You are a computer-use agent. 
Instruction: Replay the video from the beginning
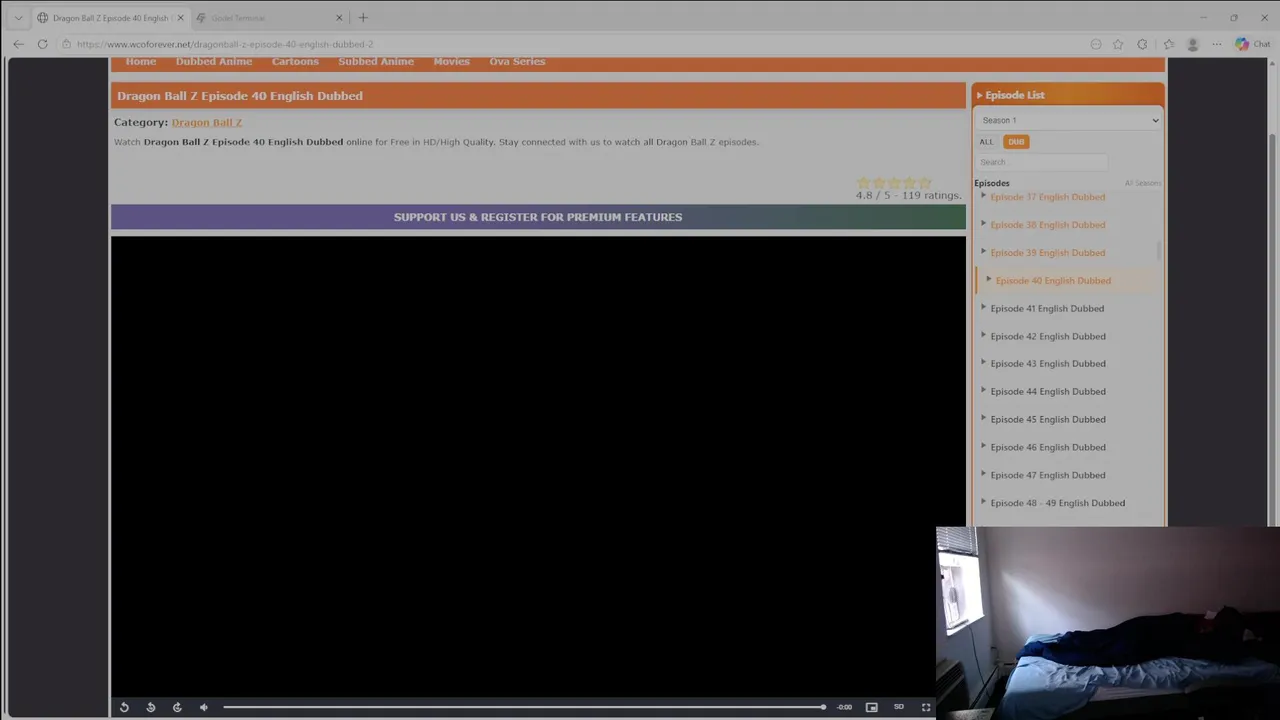[124, 707]
